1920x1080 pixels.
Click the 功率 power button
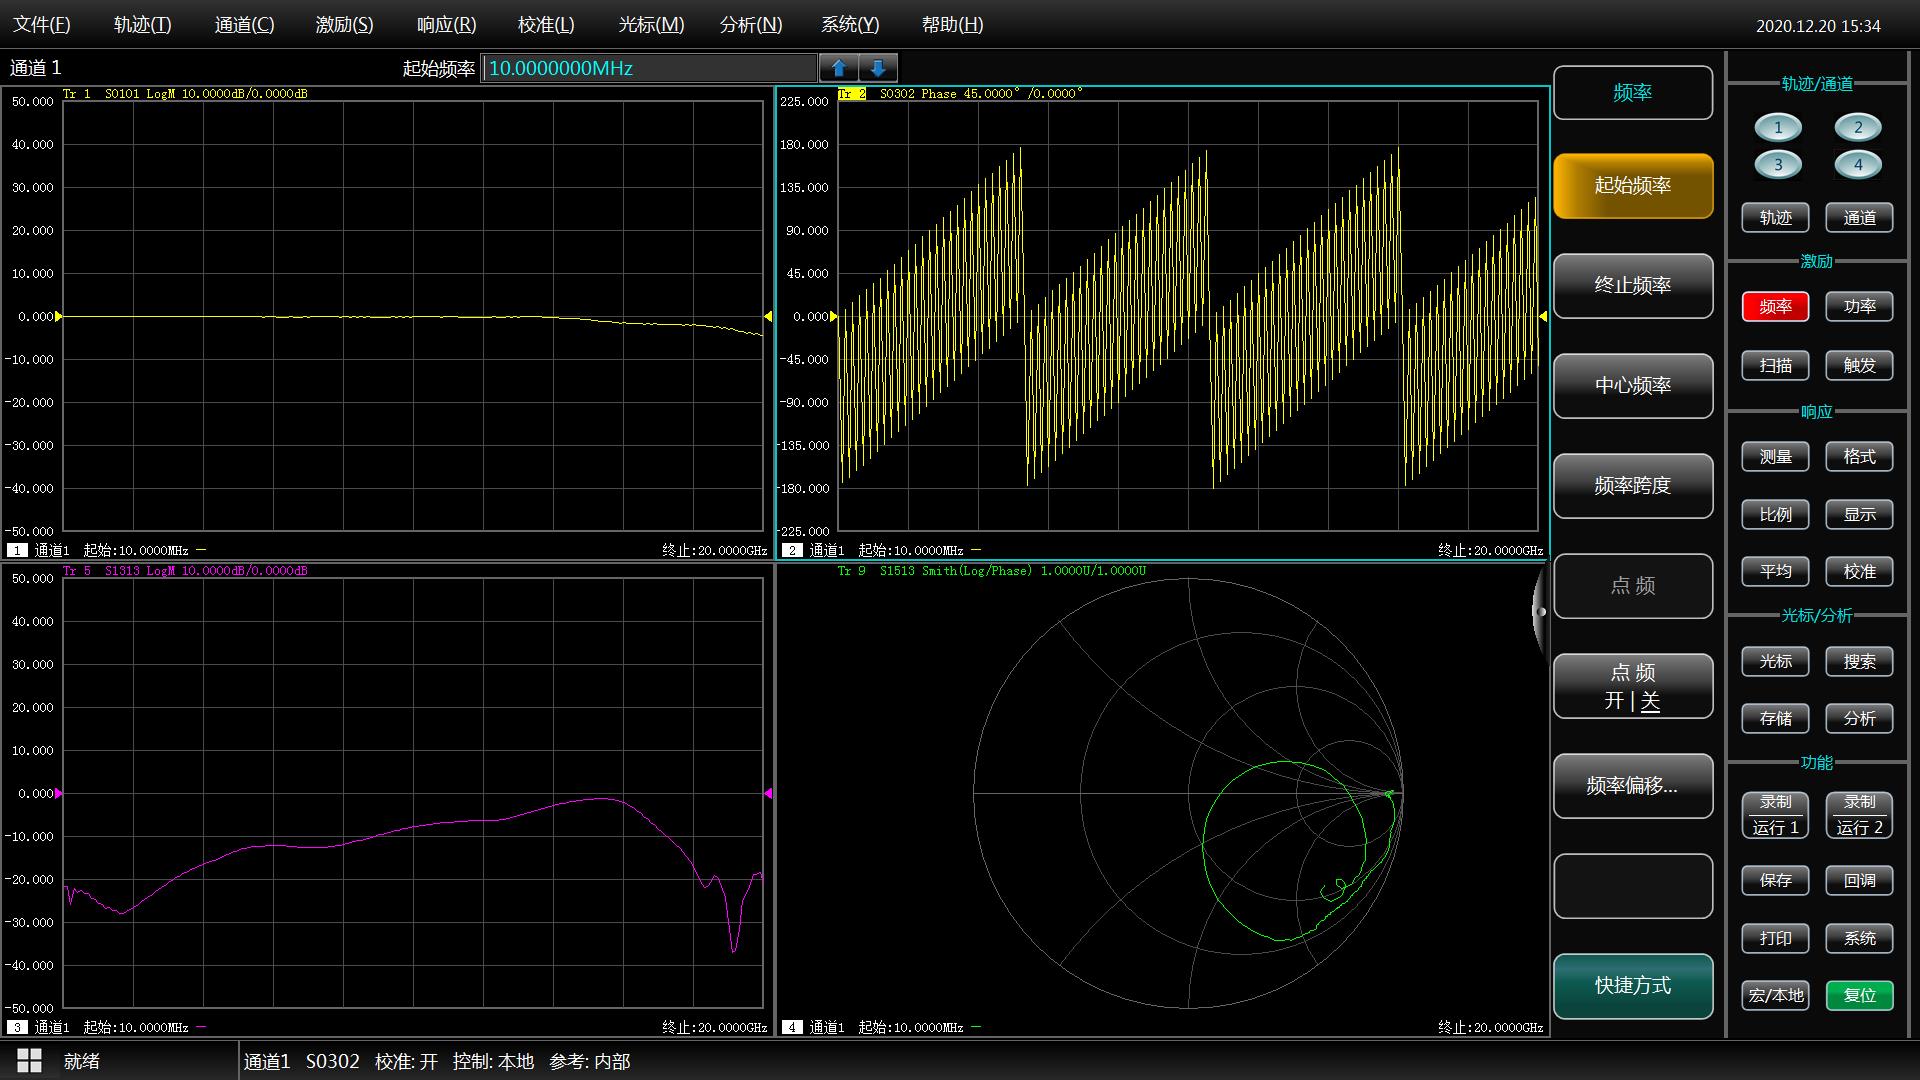click(x=1860, y=307)
